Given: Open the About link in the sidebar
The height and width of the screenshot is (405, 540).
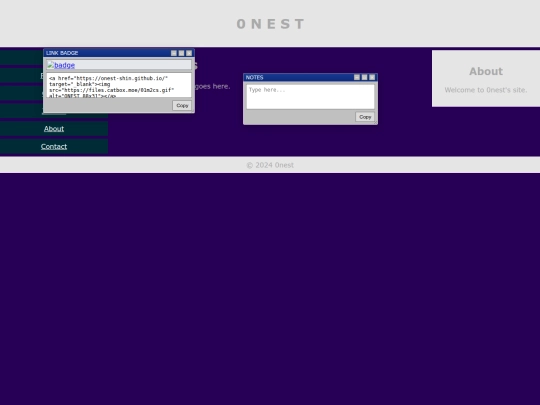Looking at the screenshot, I should (x=54, y=129).
